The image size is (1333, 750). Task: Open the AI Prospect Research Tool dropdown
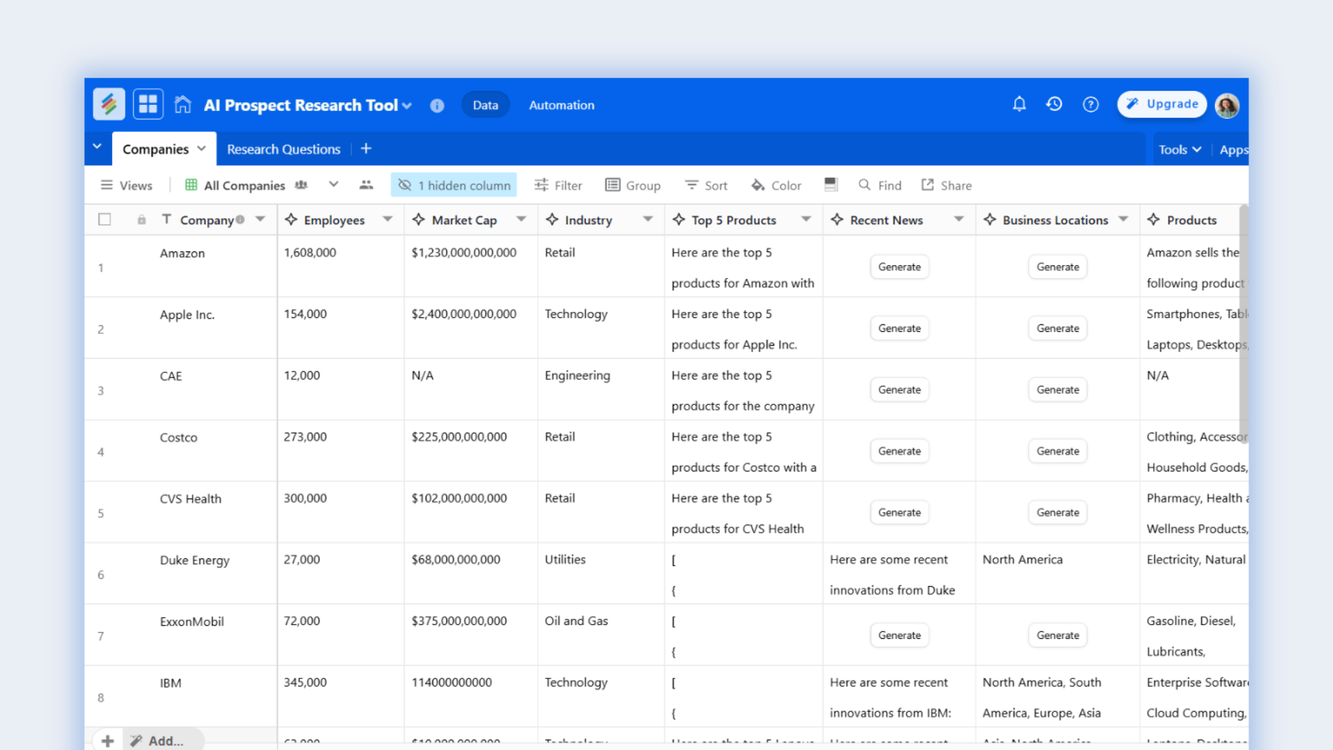pyautogui.click(x=409, y=104)
